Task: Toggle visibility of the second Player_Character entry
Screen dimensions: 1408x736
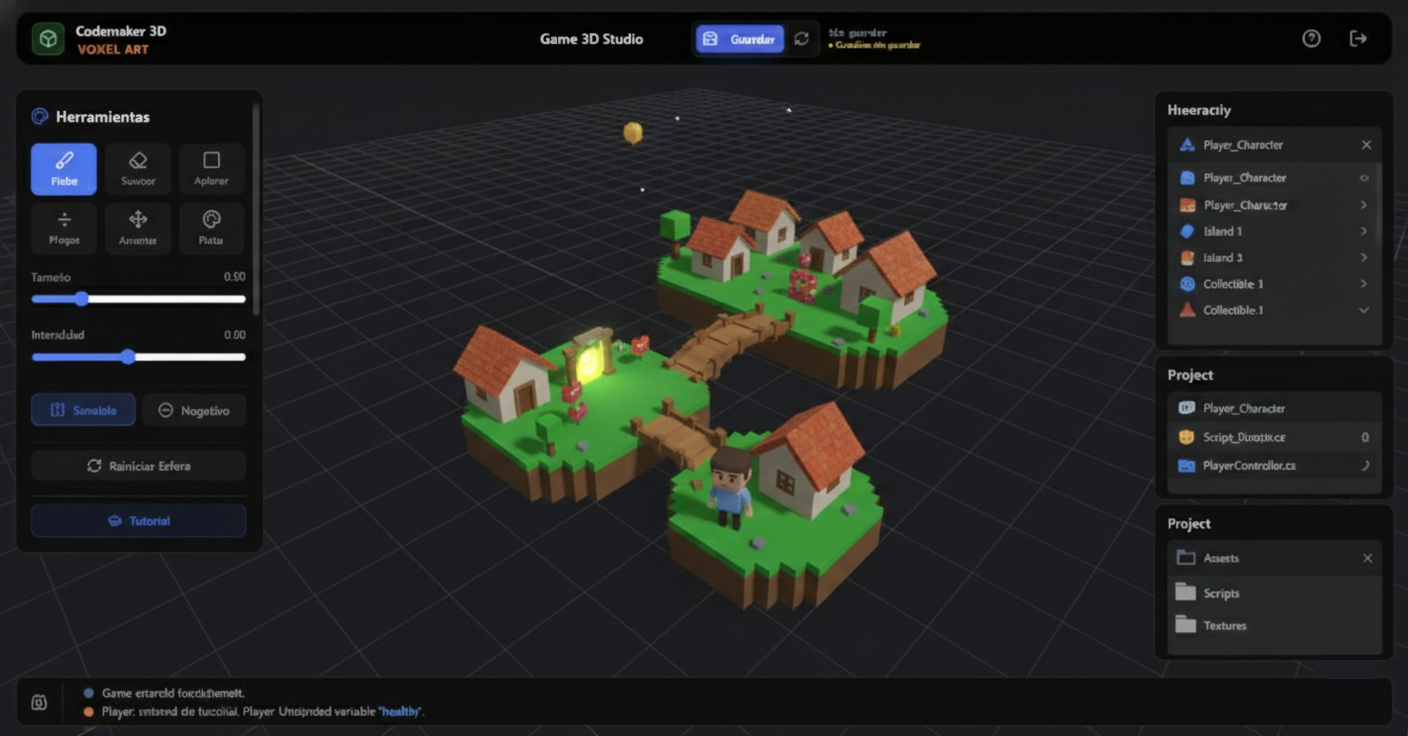Action: pos(1364,177)
